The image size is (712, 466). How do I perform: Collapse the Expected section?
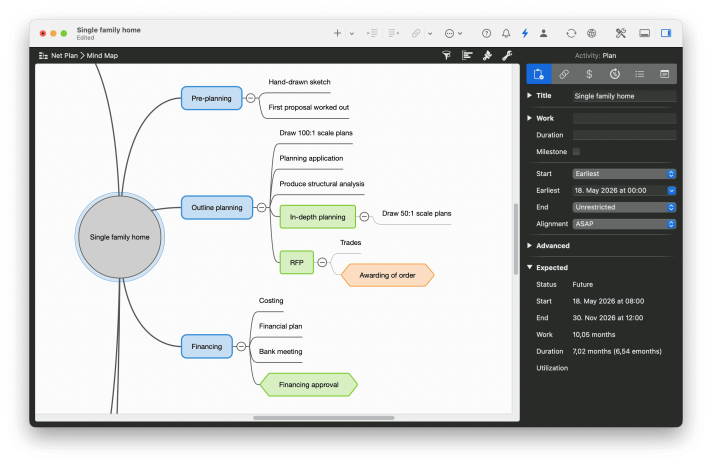[x=529, y=268]
